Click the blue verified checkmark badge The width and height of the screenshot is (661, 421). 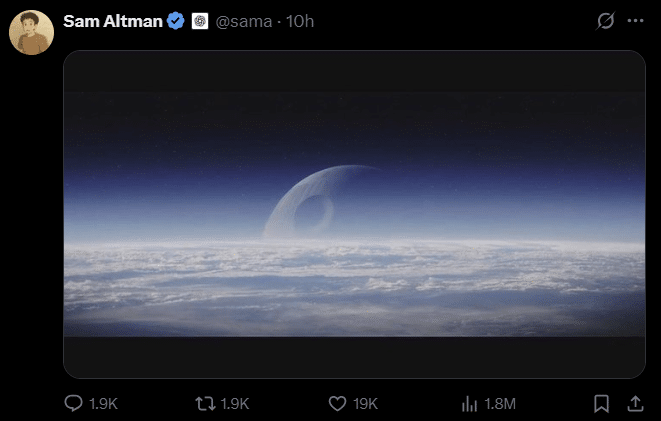click(x=175, y=21)
